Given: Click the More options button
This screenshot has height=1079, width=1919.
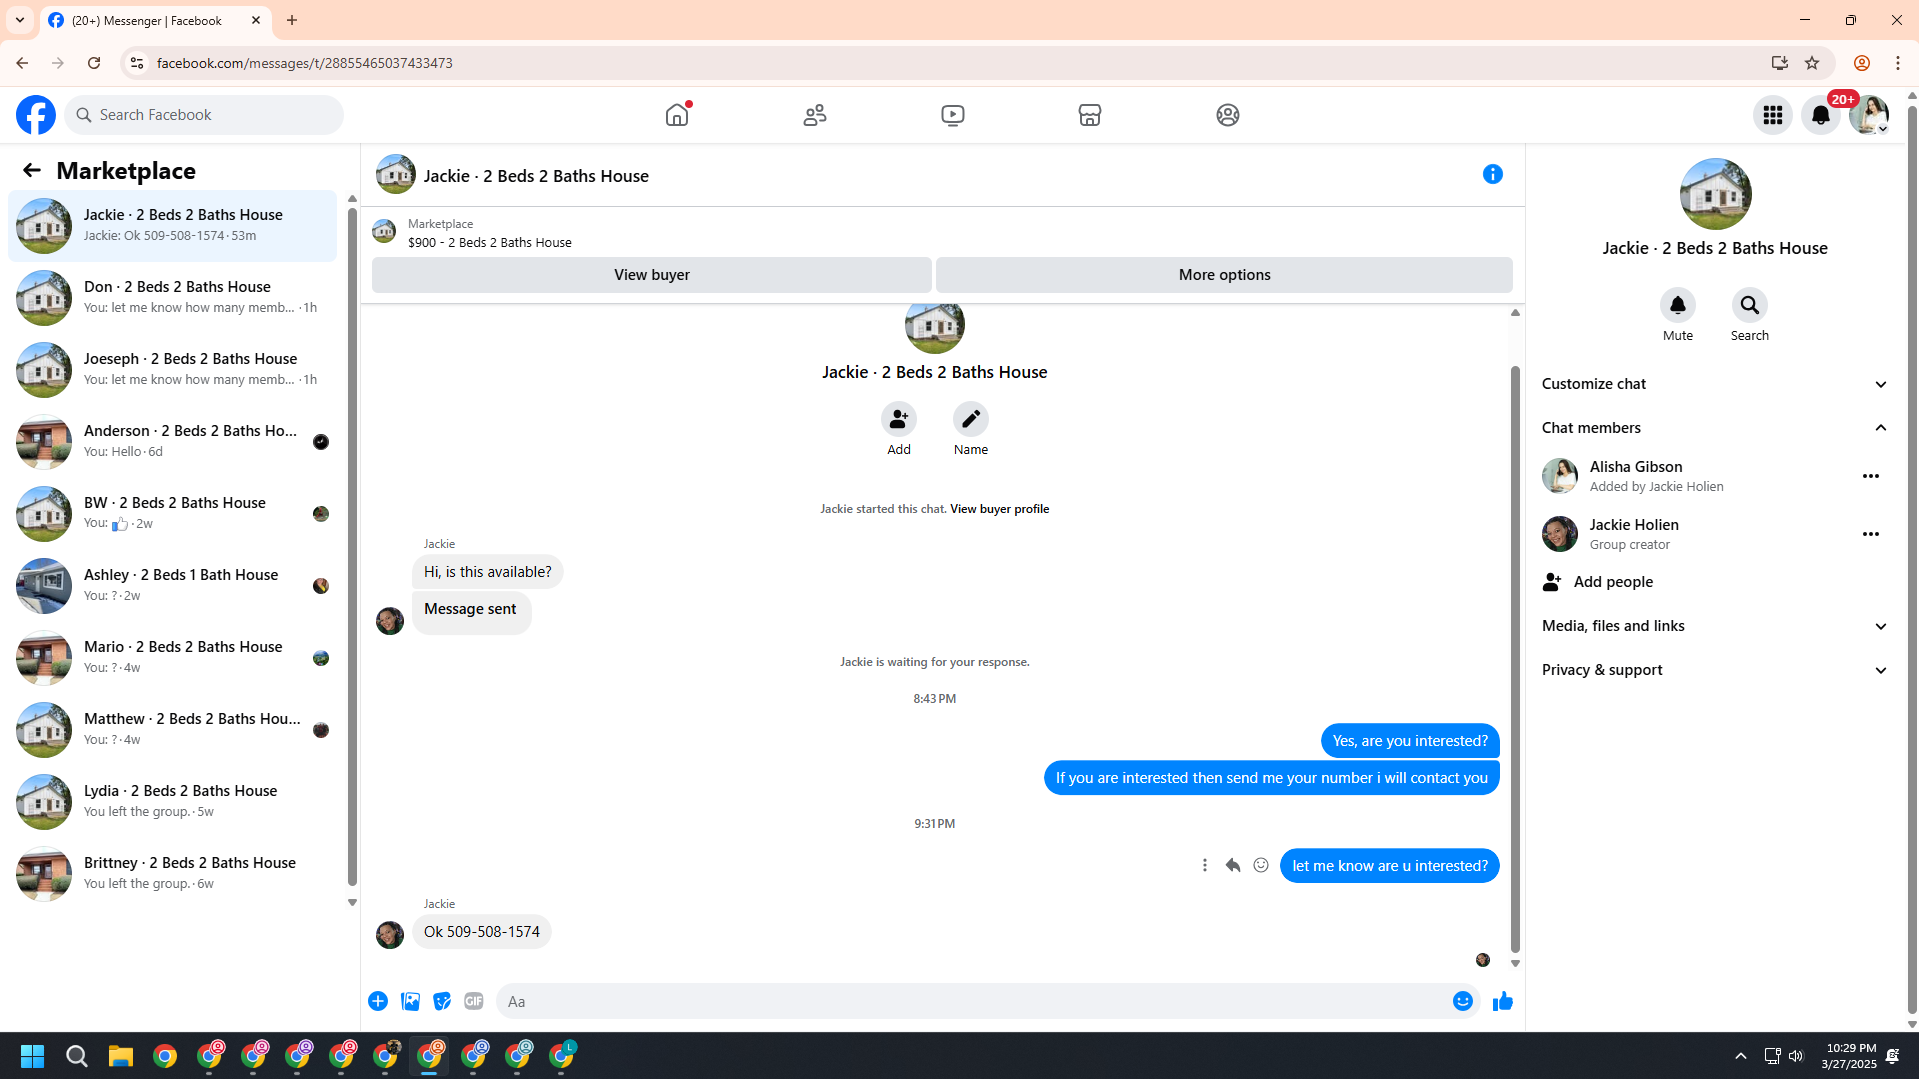Looking at the screenshot, I should click(x=1224, y=275).
